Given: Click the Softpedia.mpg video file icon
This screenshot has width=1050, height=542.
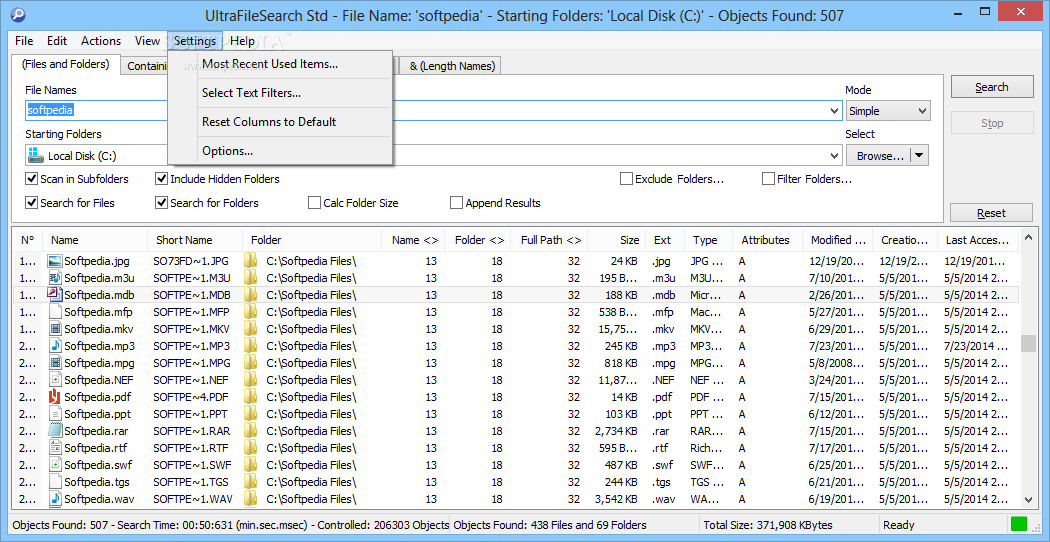Looking at the screenshot, I should (55, 362).
